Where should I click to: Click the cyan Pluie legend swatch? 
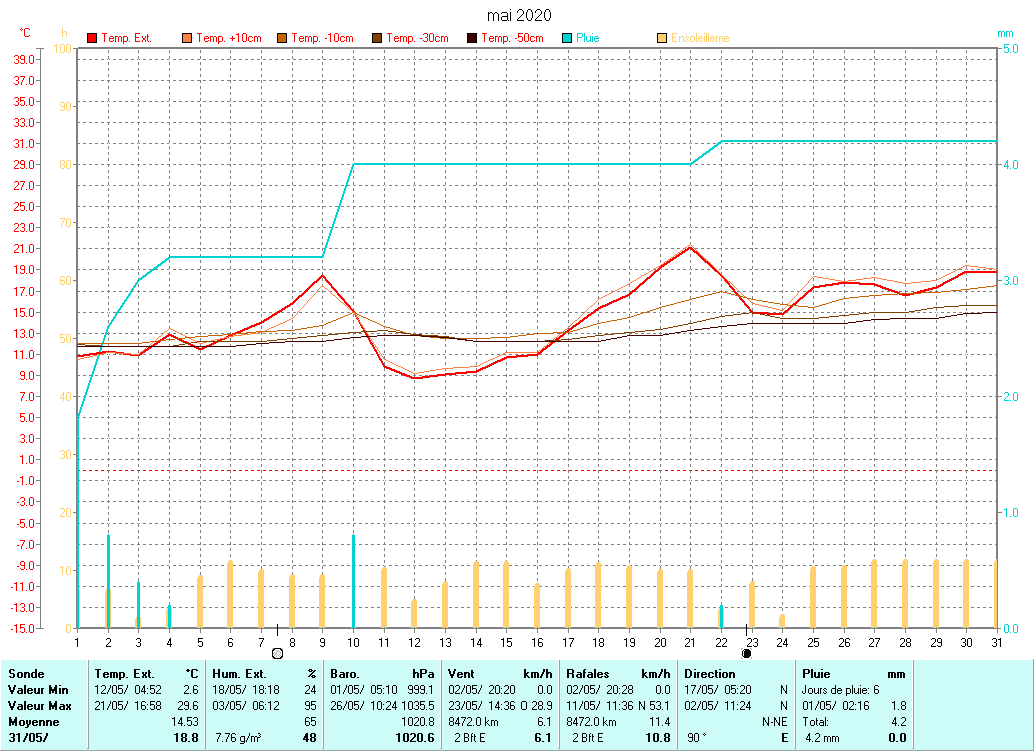click(x=567, y=38)
